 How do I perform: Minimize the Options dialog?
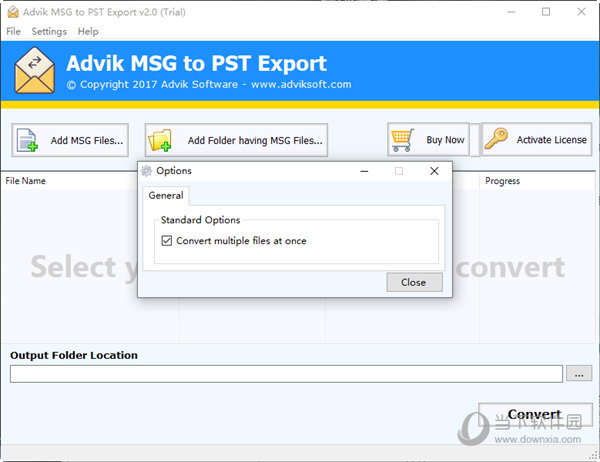pyautogui.click(x=364, y=171)
